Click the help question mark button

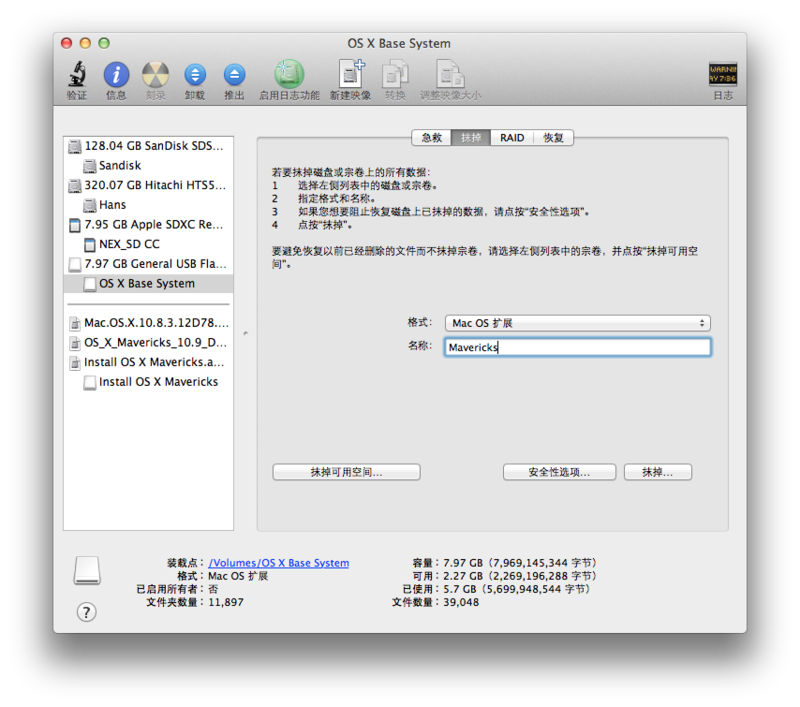(86, 612)
